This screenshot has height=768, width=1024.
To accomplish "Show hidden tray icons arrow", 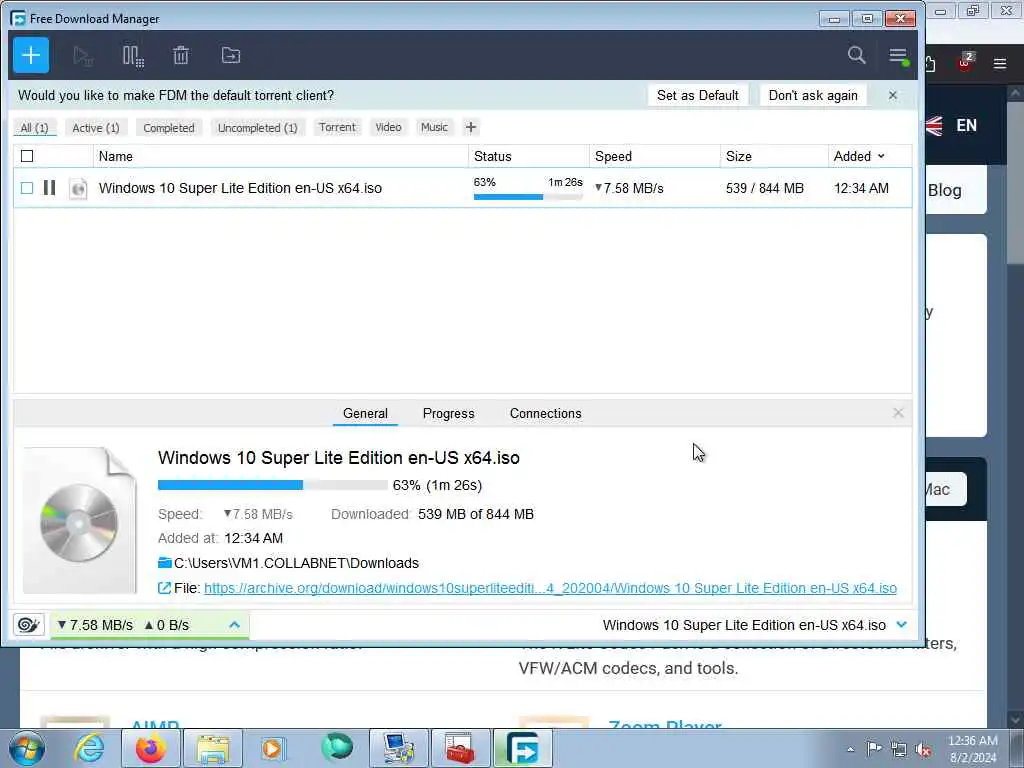I will [x=850, y=749].
